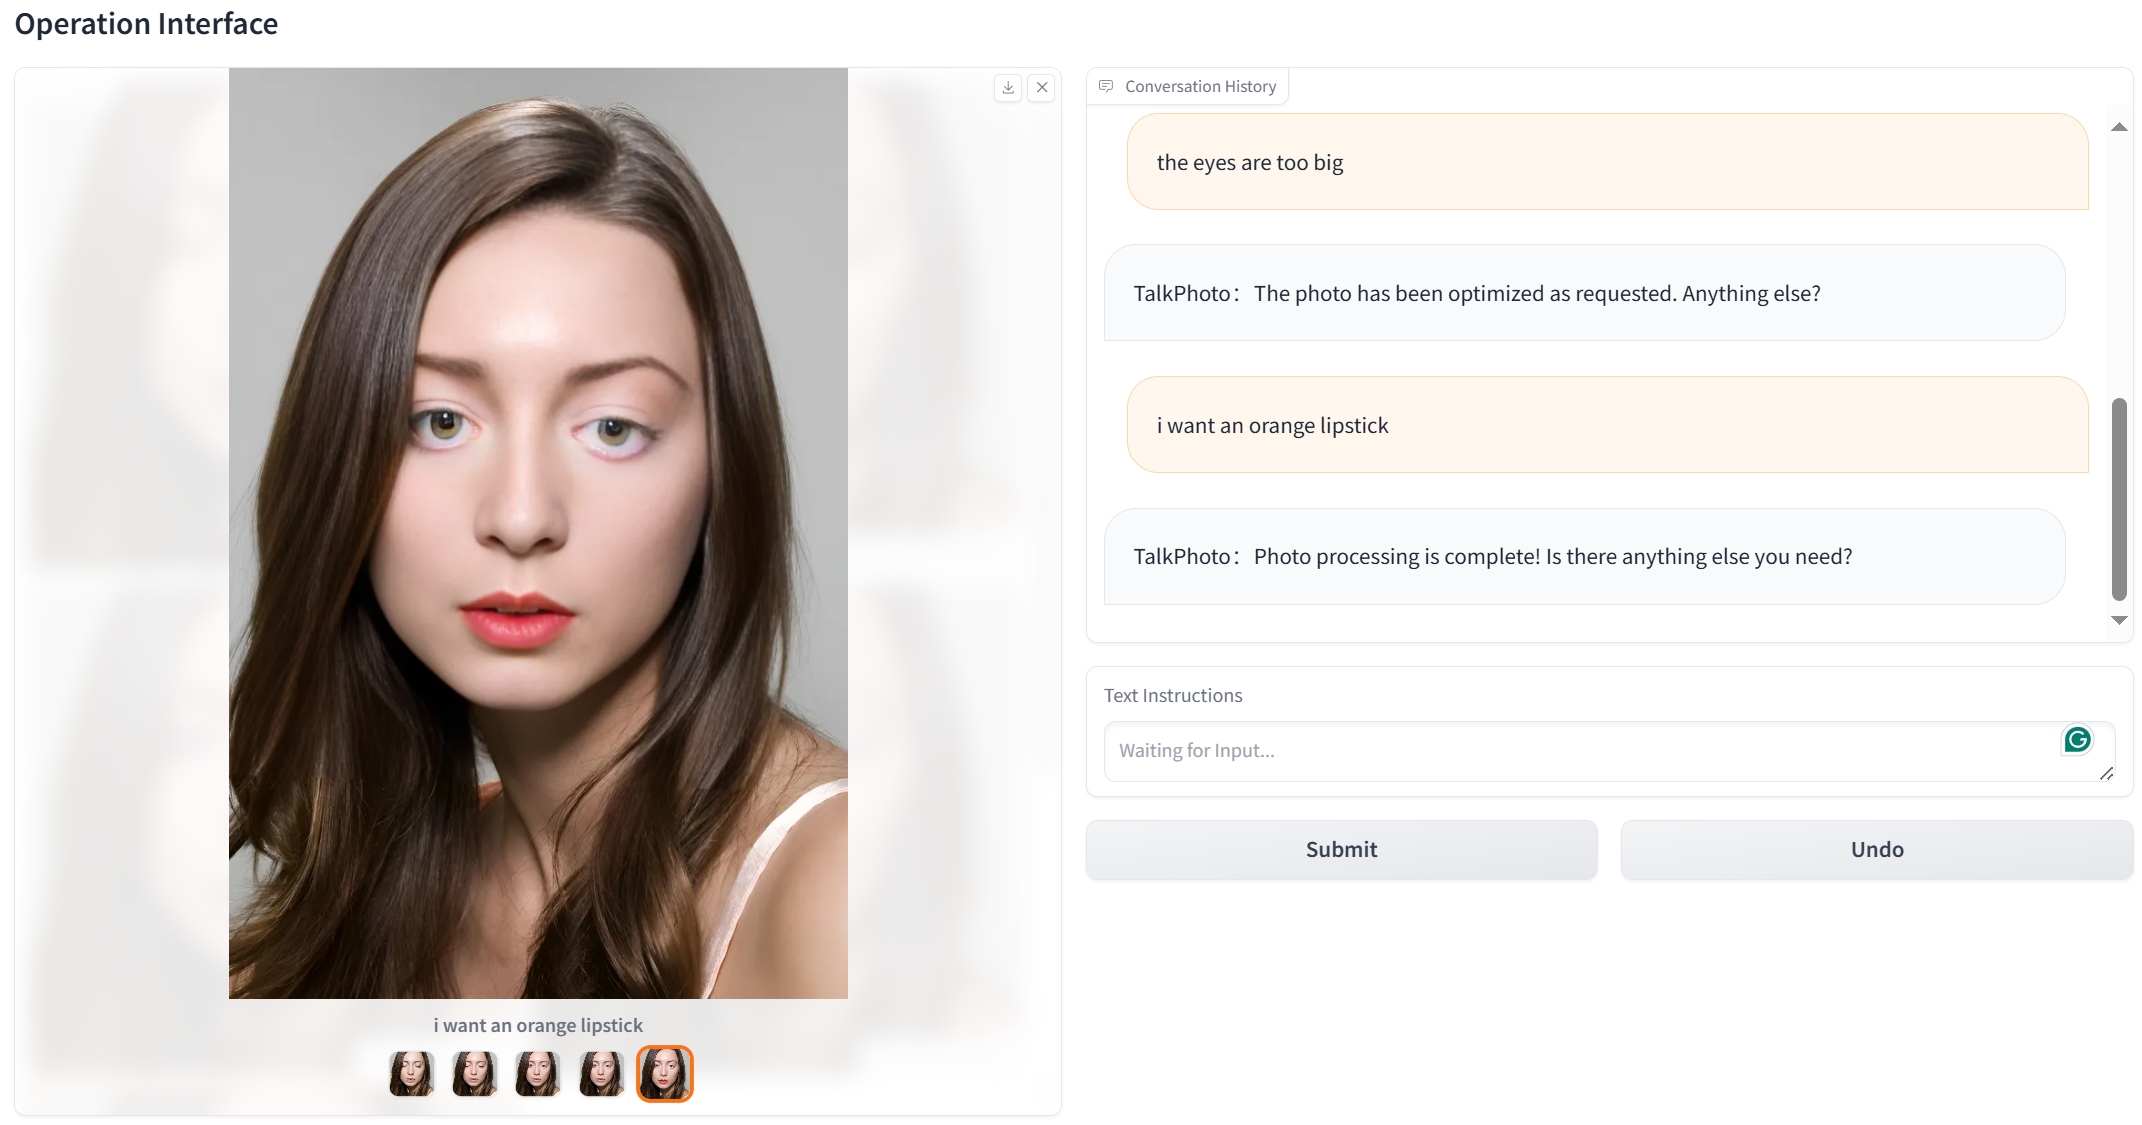
Task: Download the edited portrait image
Action: pos(1008,88)
